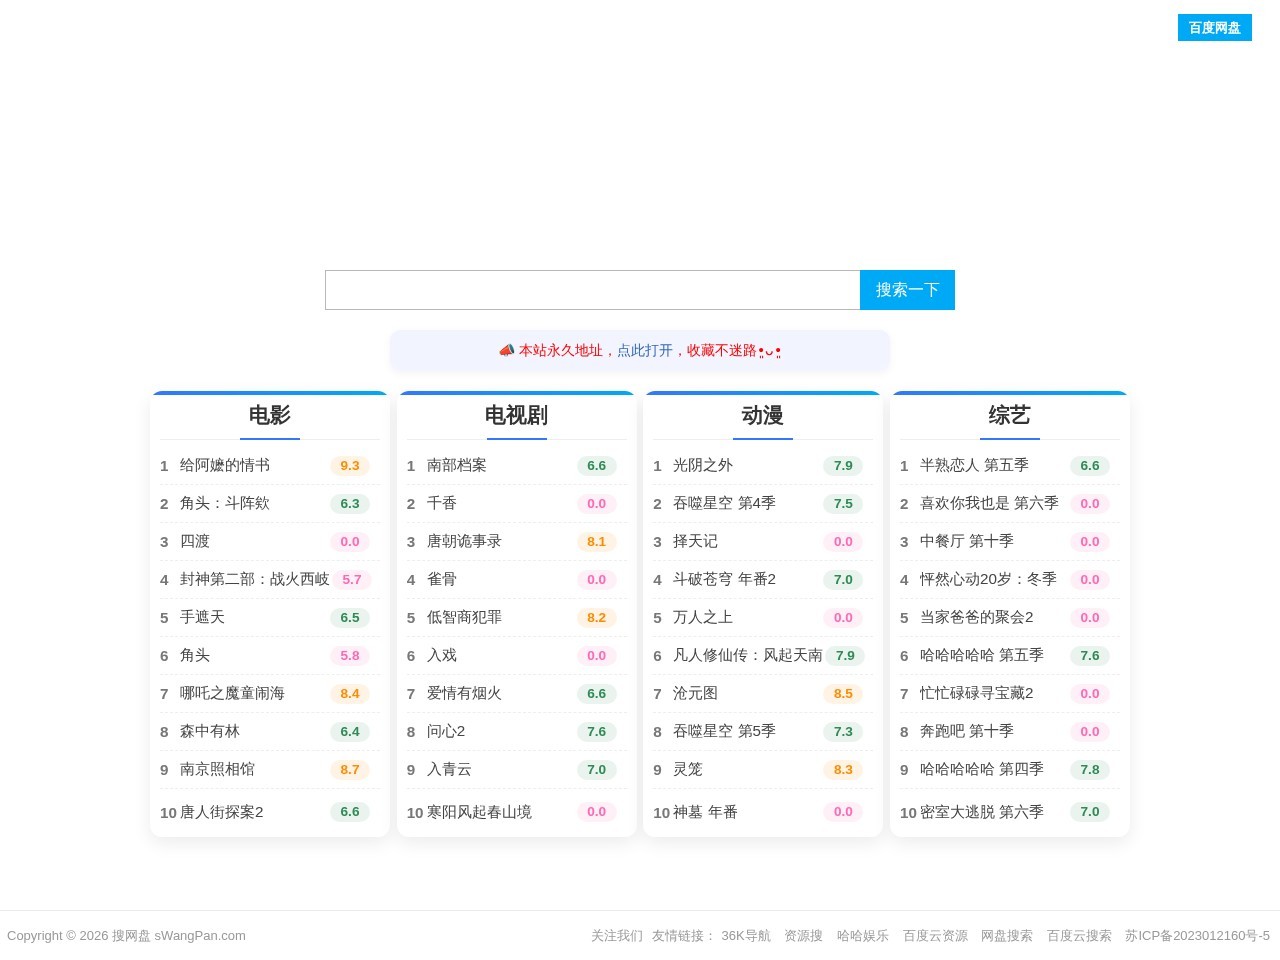Open anime 吞噬星空 第5季
The image size is (1280, 960).
724,731
